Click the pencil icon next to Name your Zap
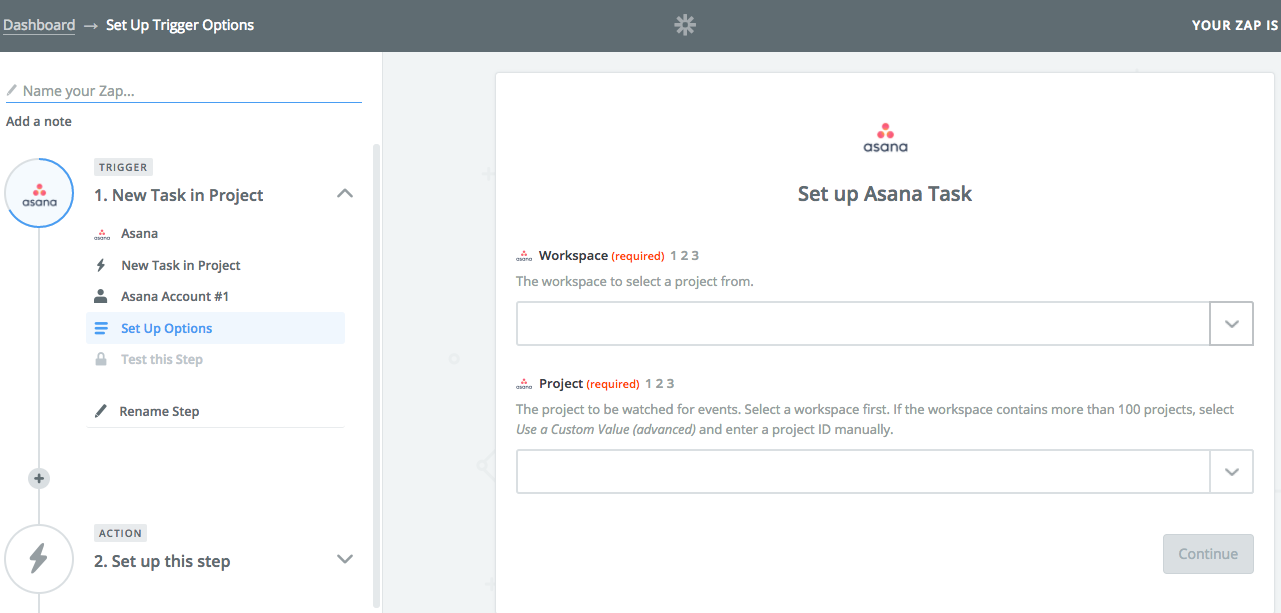This screenshot has height=613, width=1281. [x=12, y=90]
